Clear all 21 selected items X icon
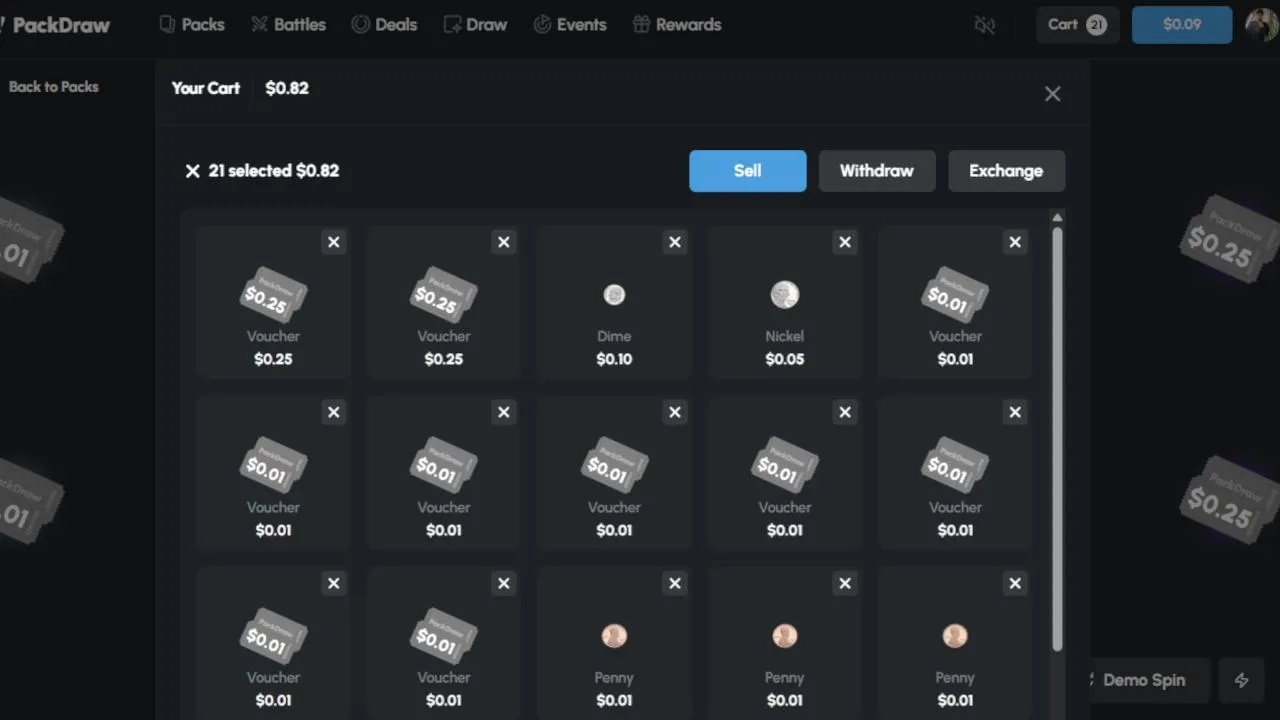 tap(193, 171)
